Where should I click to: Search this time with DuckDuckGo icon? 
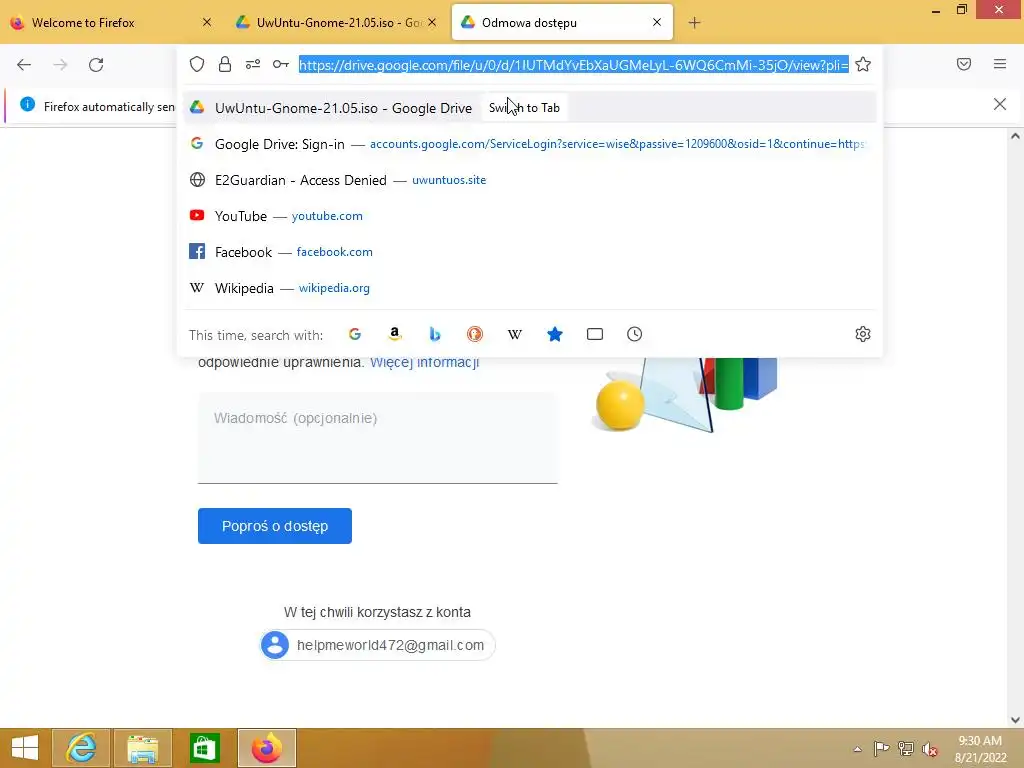pos(475,334)
